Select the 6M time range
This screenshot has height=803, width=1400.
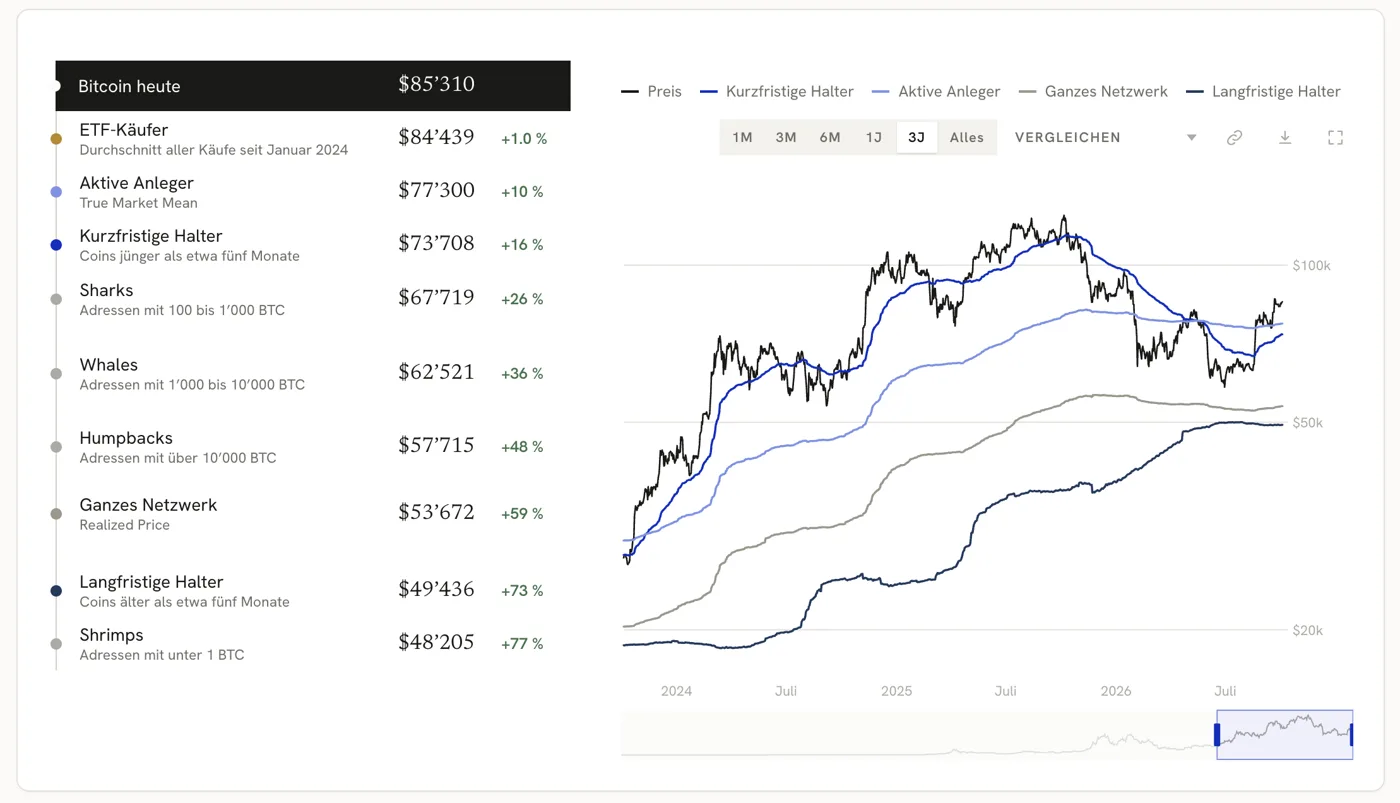point(830,138)
